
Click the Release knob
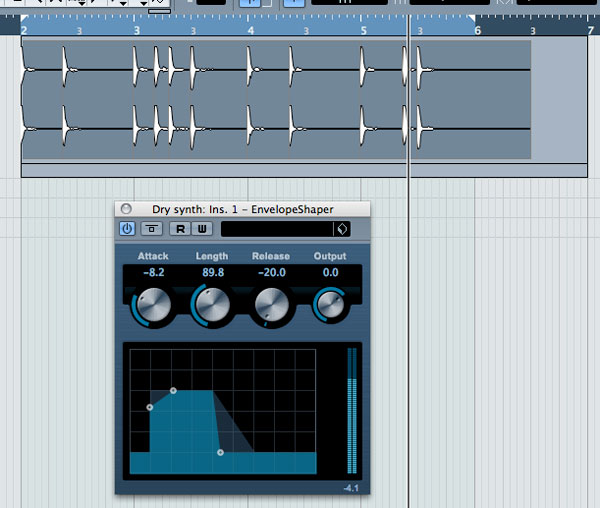[x=271, y=305]
